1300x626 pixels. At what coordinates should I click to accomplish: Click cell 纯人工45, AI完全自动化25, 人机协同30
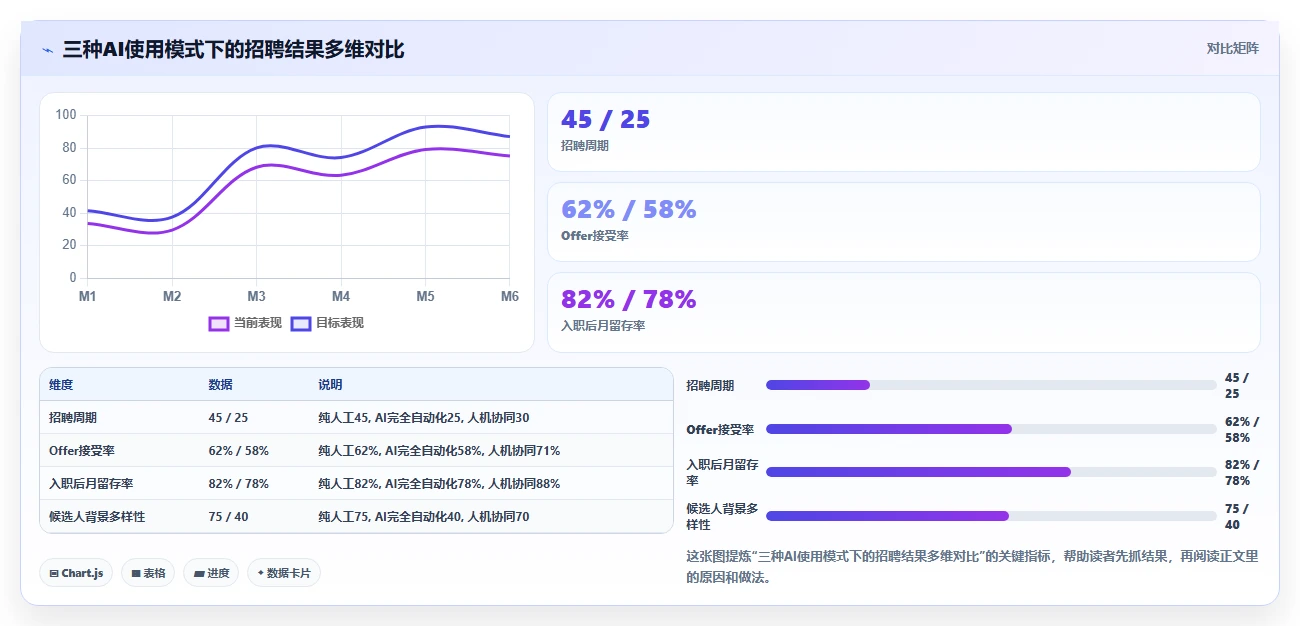click(424, 418)
